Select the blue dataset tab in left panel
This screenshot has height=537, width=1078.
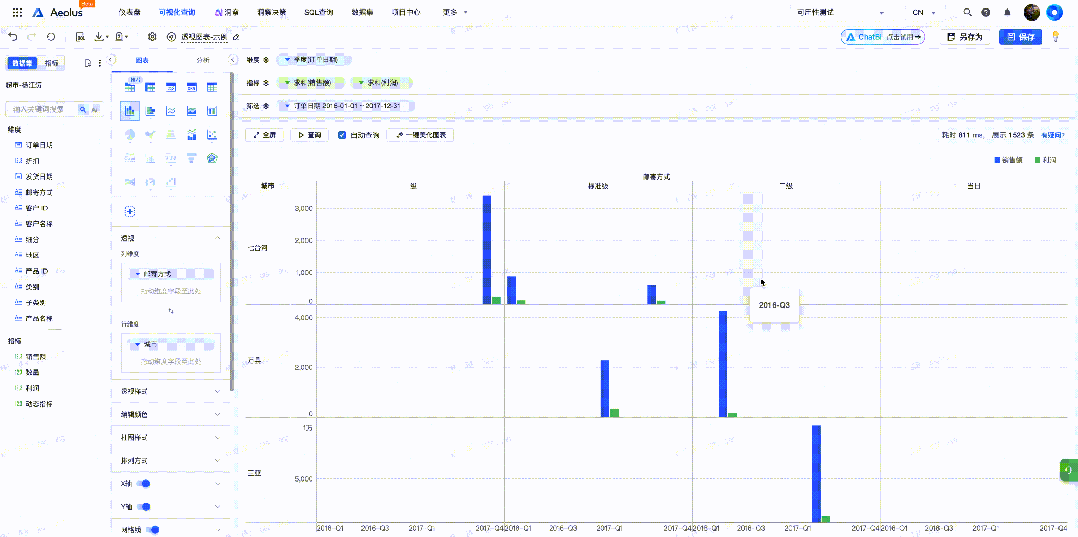23,63
